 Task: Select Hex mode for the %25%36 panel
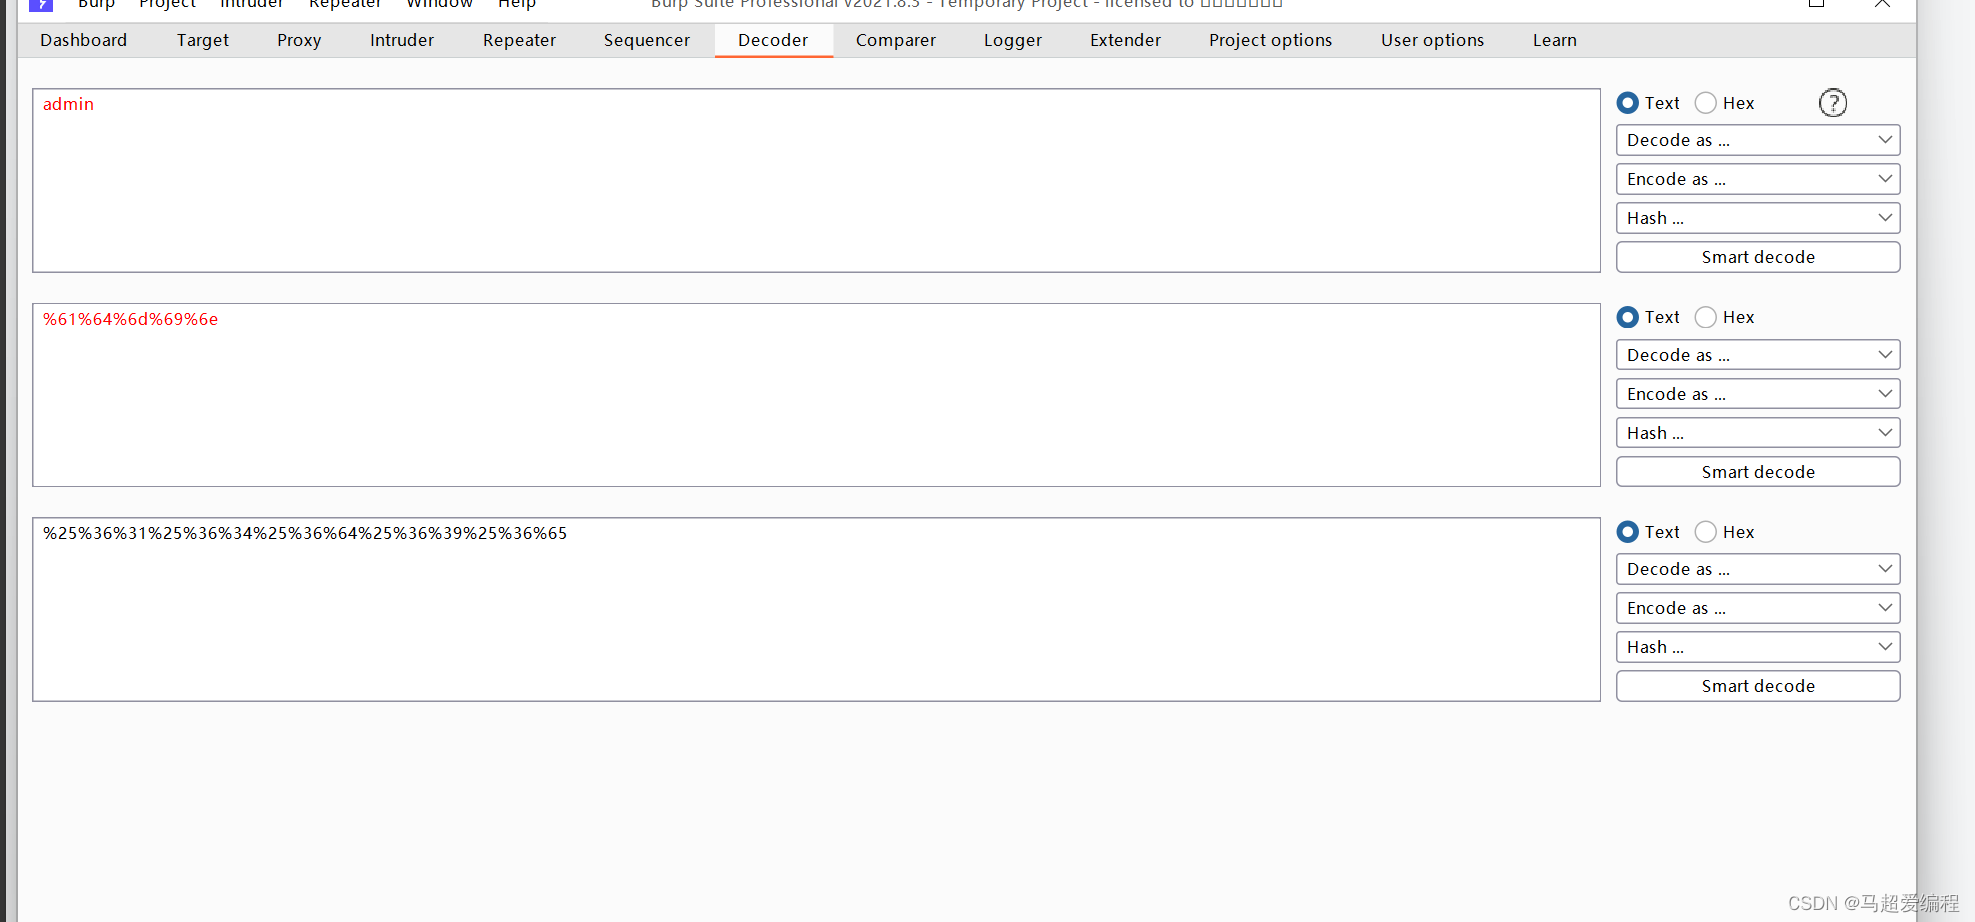1705,532
